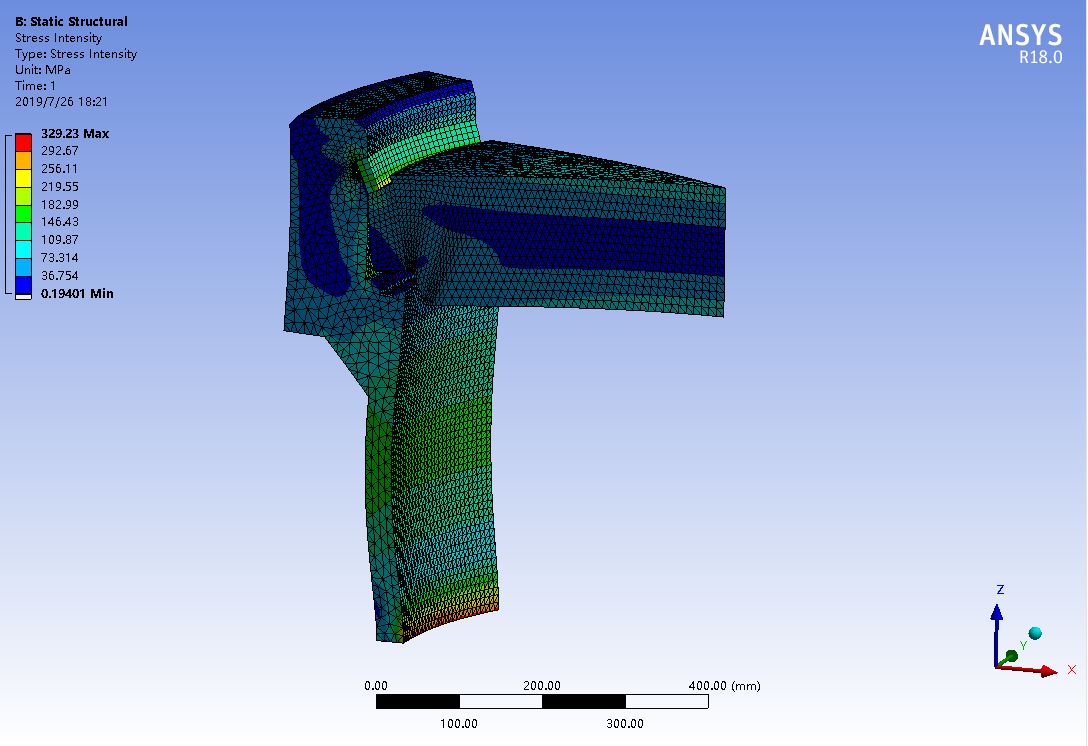This screenshot has height=746, width=1088.
Task: Click the green Y axis ball on triad
Action: point(1012,656)
